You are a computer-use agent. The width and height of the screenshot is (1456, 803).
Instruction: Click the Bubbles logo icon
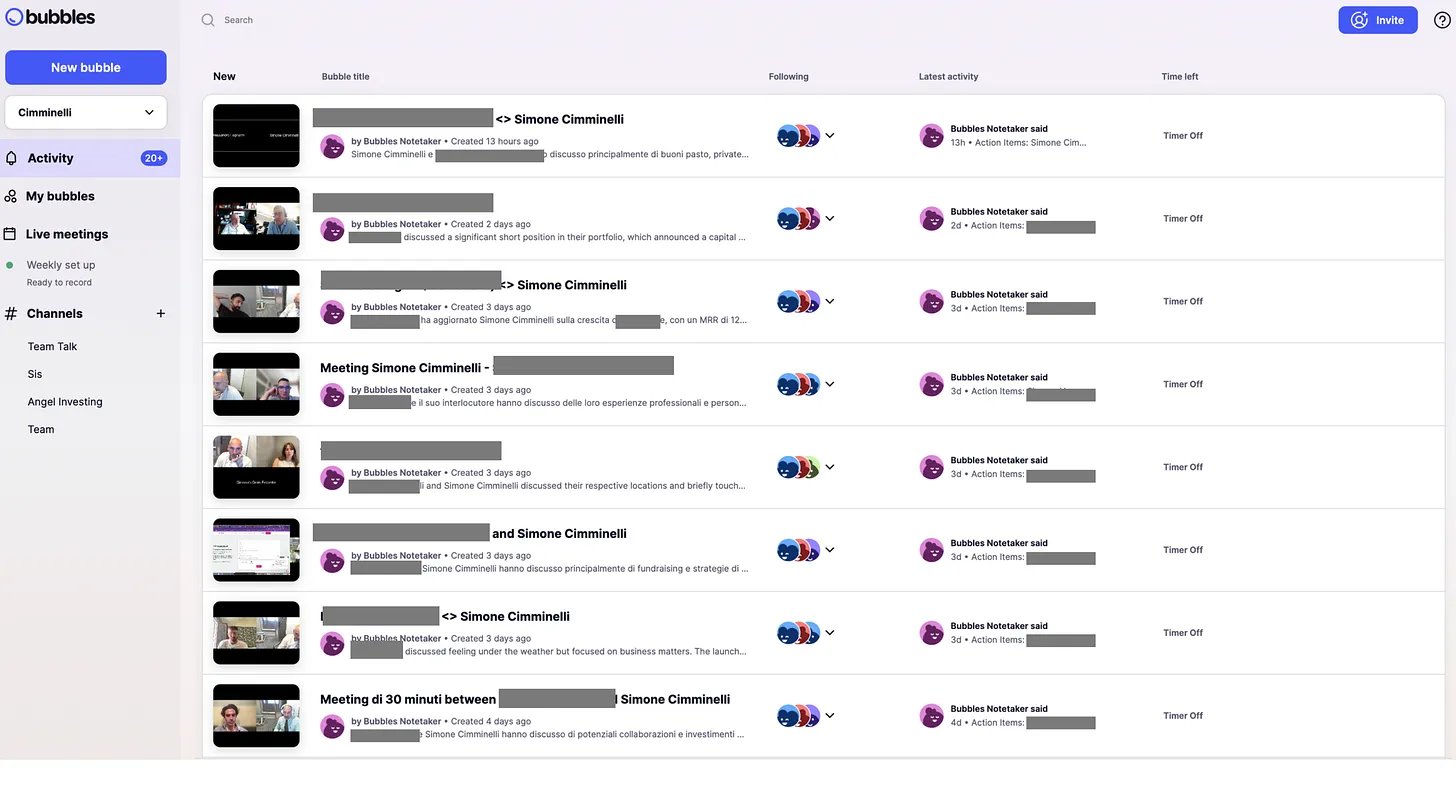pos(14,17)
